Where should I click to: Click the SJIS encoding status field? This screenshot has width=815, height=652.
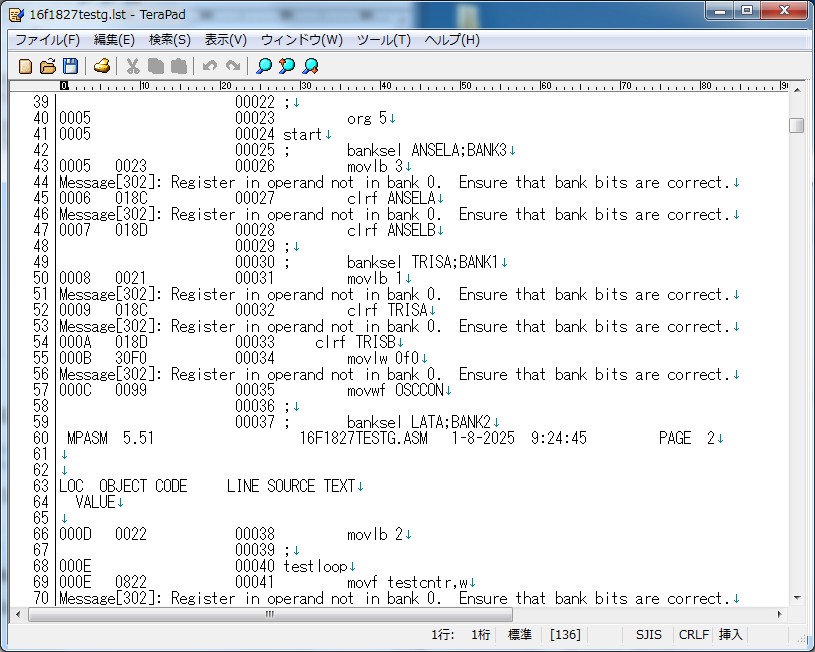(648, 634)
